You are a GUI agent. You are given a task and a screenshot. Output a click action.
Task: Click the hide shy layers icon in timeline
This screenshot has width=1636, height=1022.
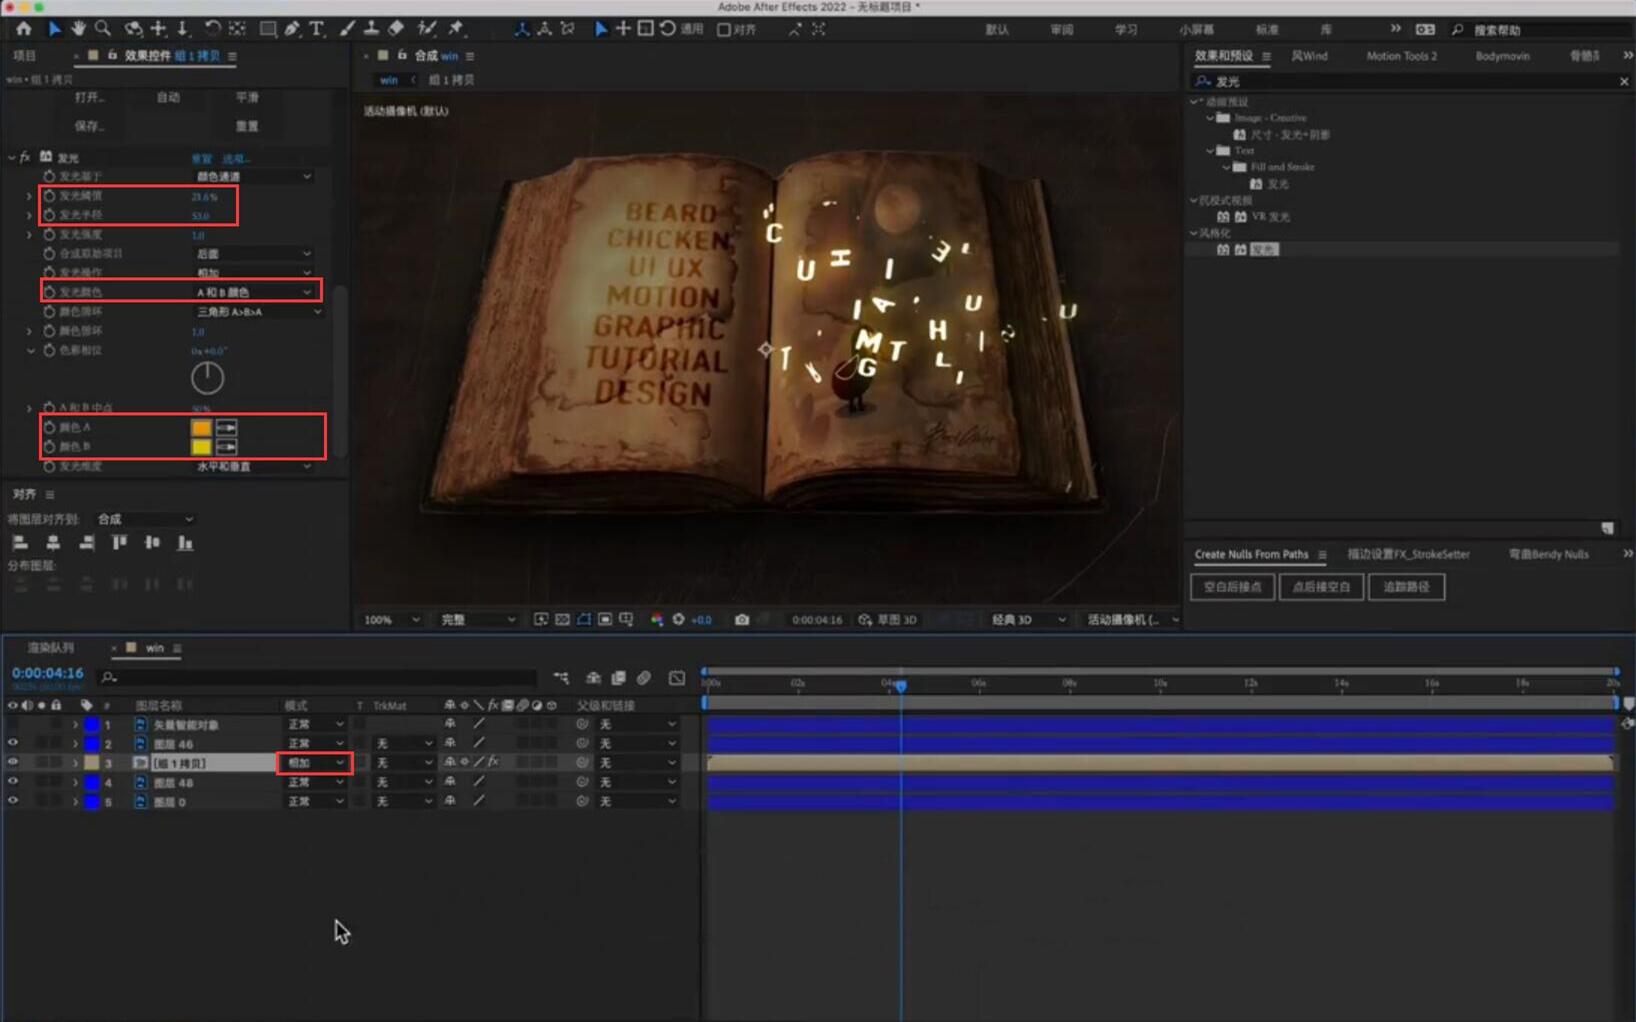(593, 678)
